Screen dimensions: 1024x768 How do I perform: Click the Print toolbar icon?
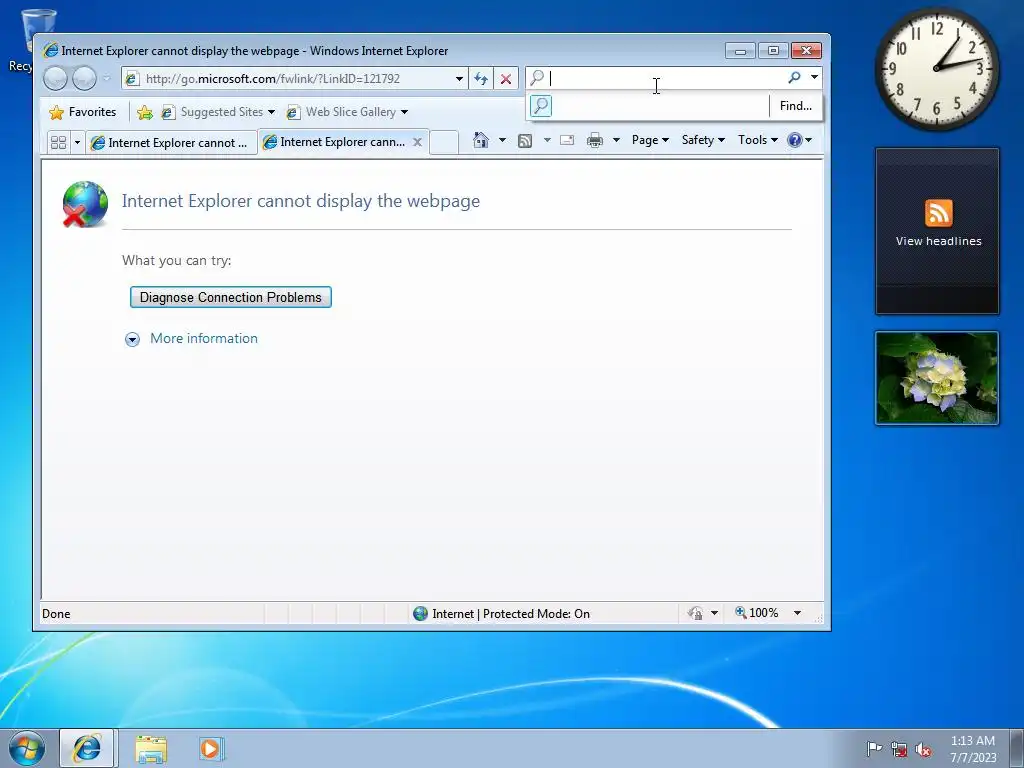pyautogui.click(x=594, y=140)
